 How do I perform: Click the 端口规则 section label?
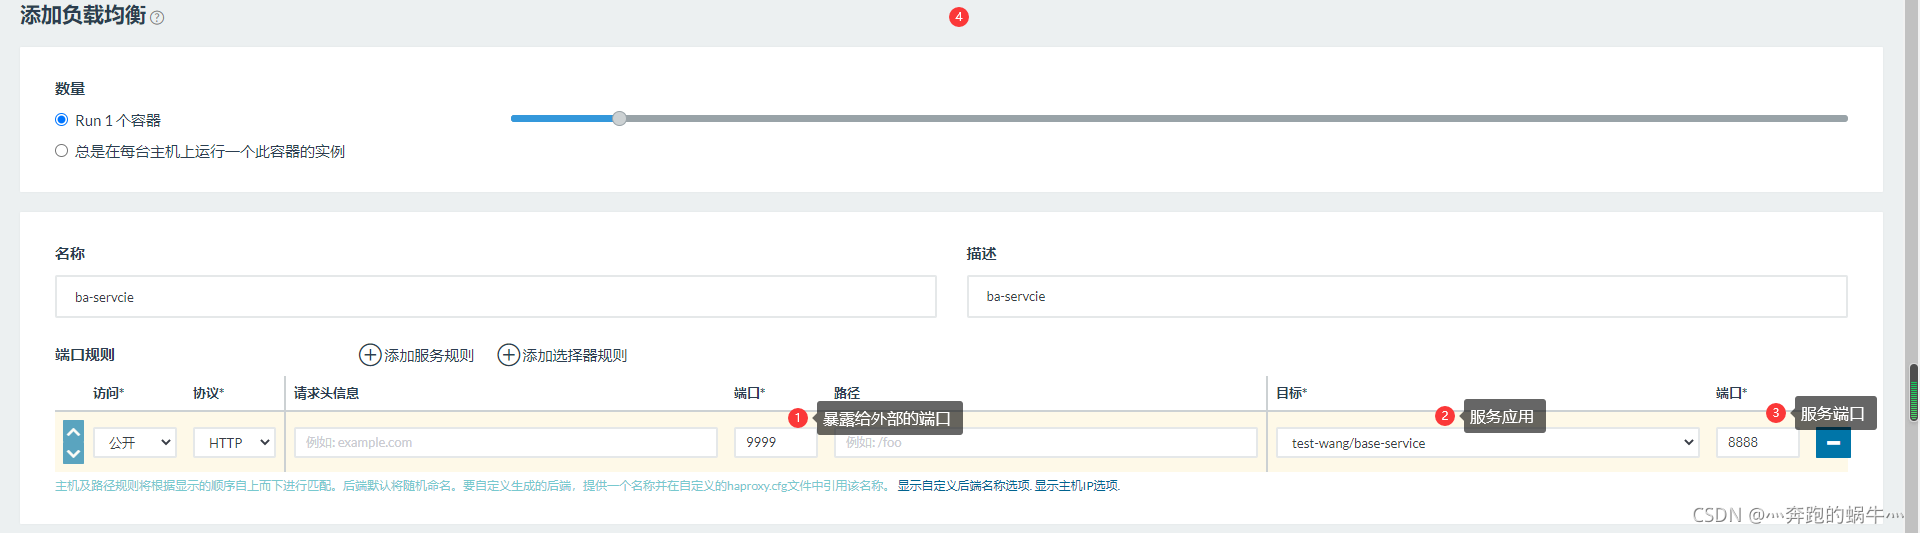tap(85, 355)
